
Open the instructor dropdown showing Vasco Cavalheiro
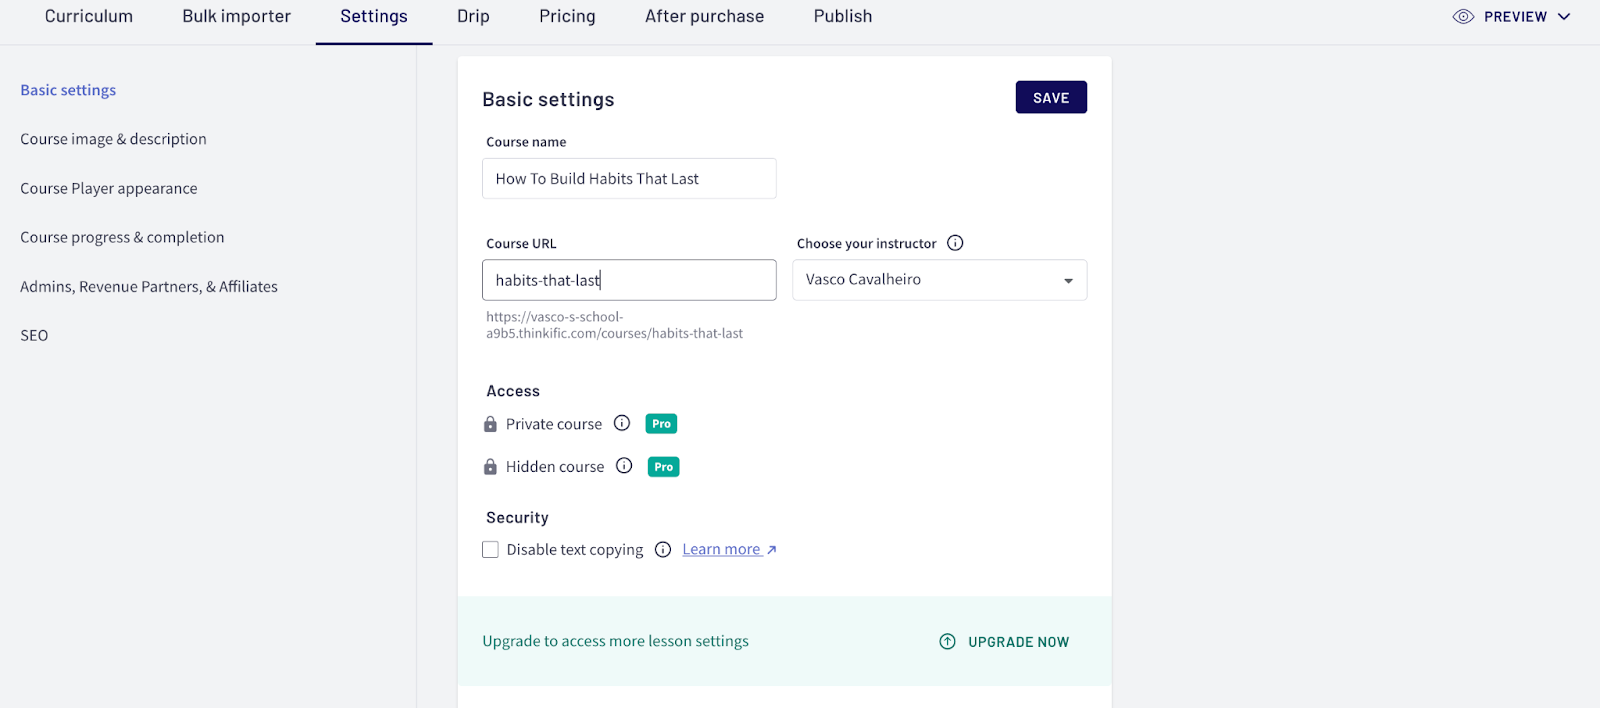[x=940, y=280]
